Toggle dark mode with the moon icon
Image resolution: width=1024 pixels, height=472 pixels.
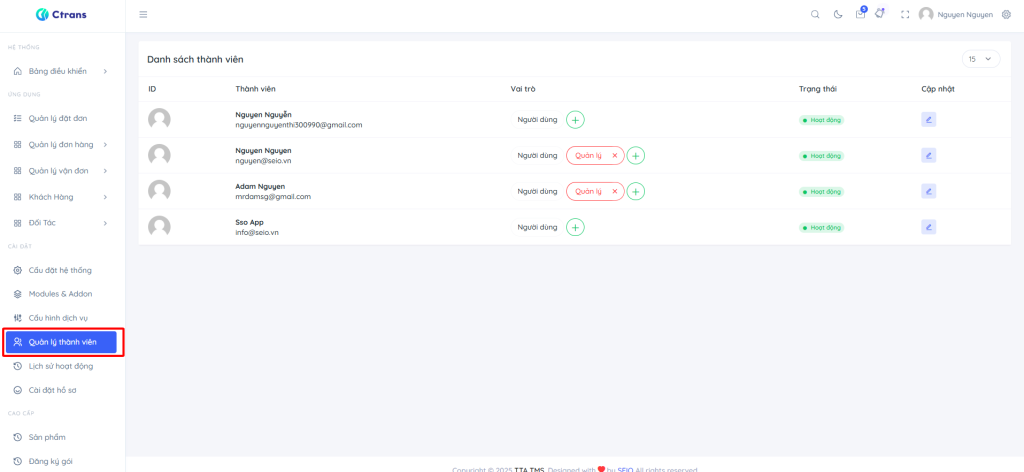pos(838,15)
